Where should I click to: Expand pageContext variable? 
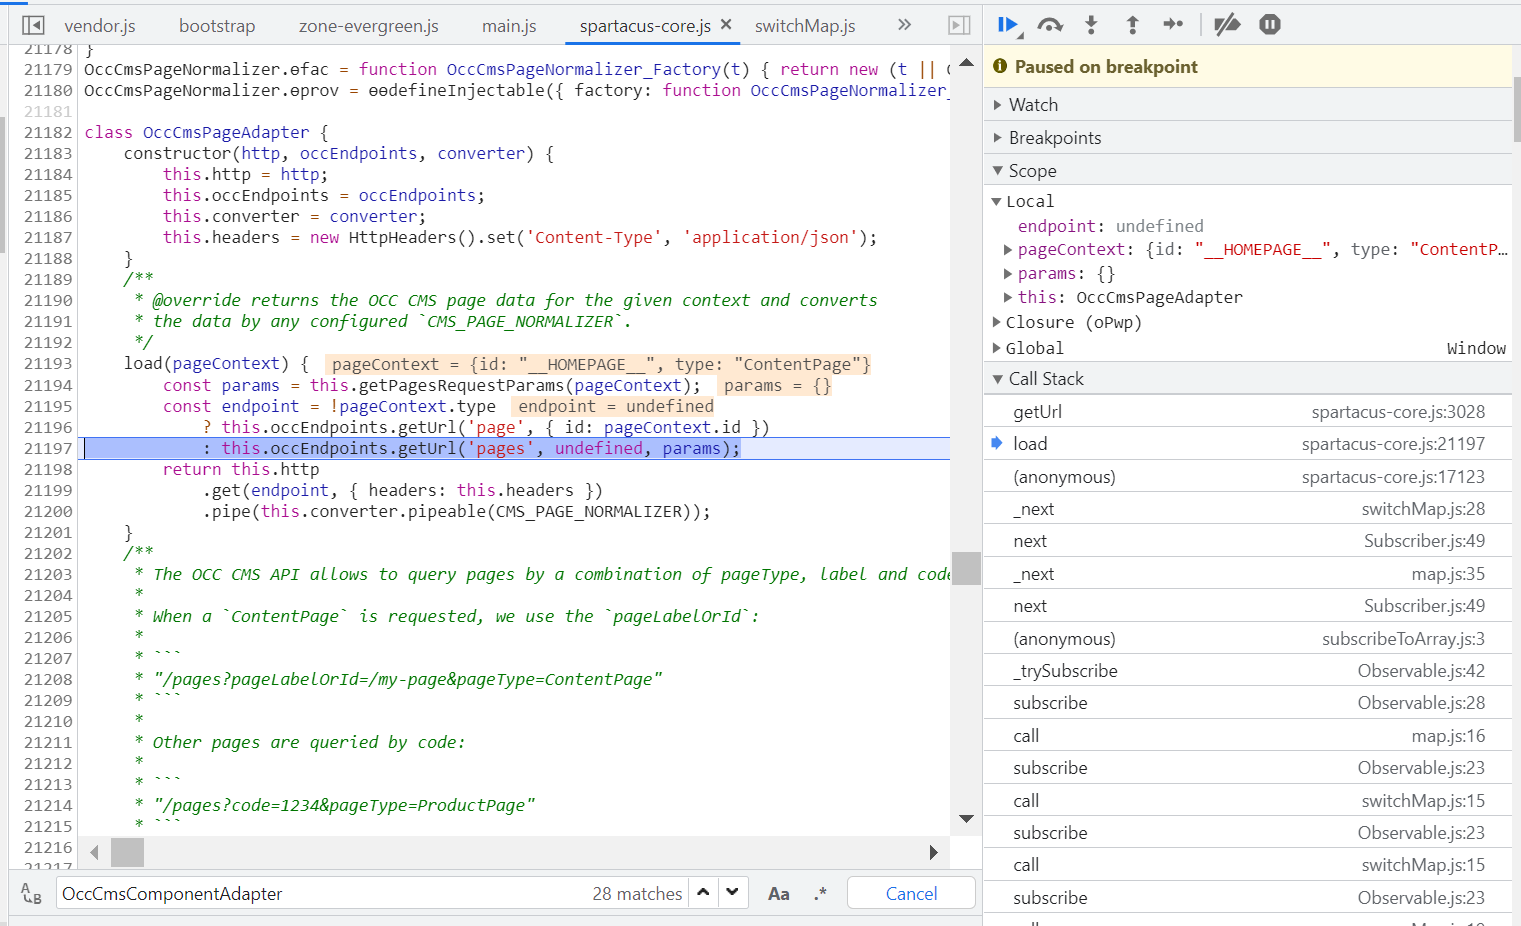pyautogui.click(x=1008, y=250)
